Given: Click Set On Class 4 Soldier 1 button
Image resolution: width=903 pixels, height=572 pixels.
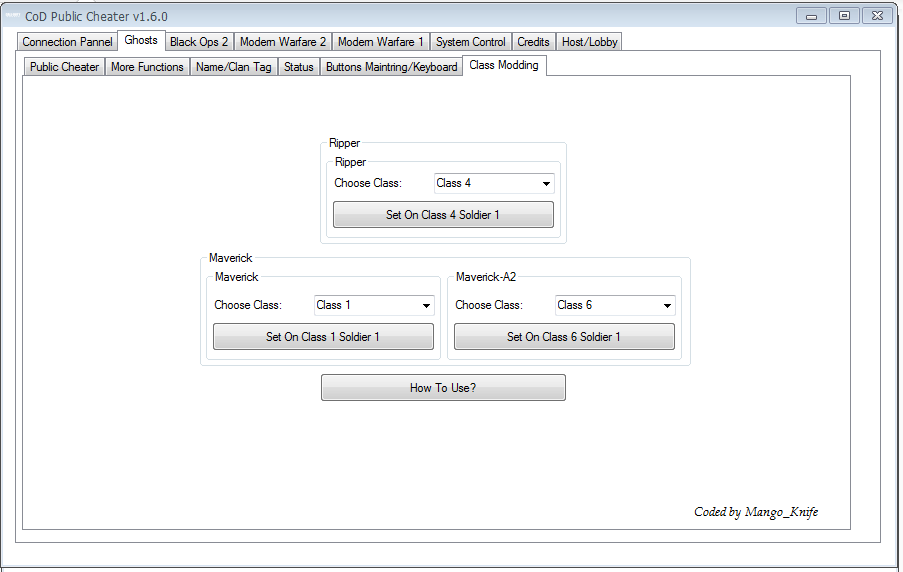Looking at the screenshot, I should click(443, 215).
